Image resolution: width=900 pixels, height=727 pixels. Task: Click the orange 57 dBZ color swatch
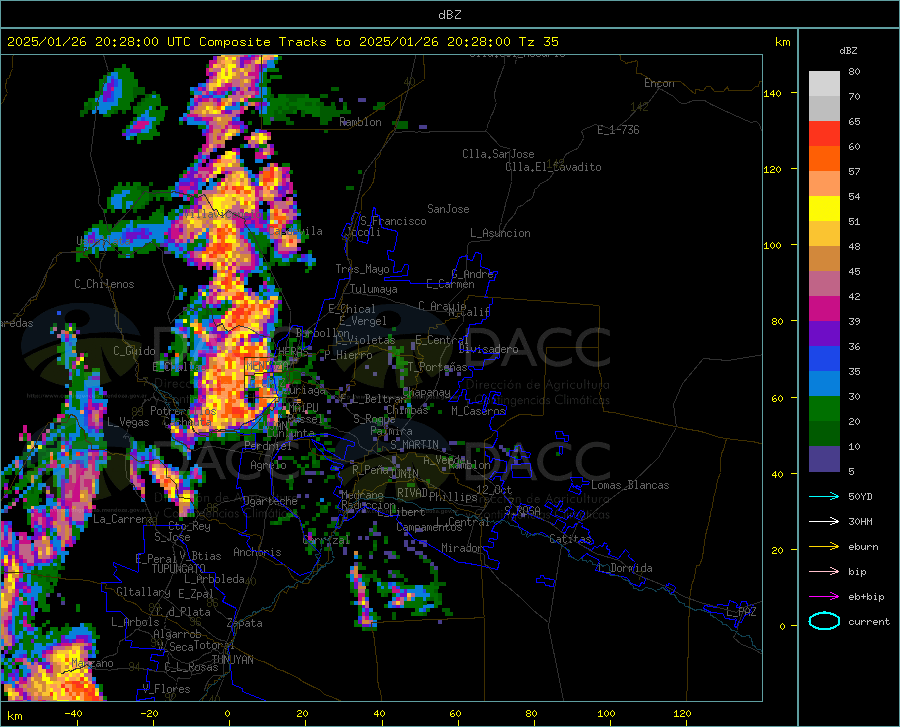(824, 159)
